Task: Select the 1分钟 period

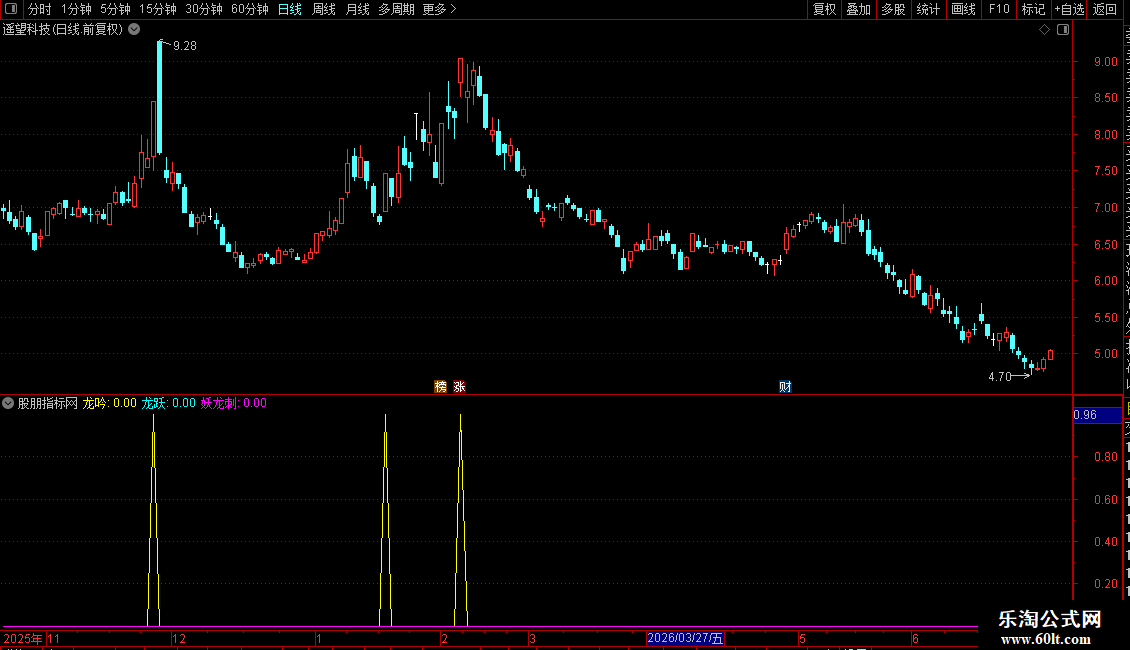Action: click(76, 9)
